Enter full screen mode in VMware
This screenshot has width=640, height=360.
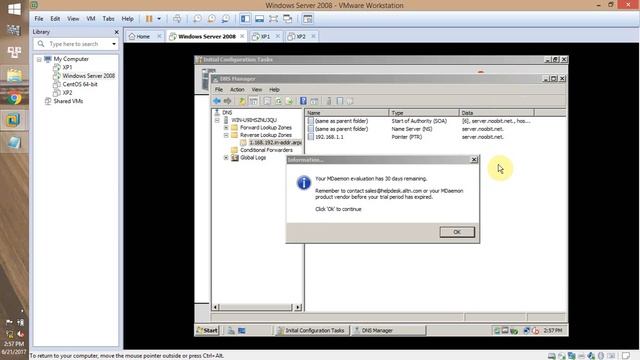[x=273, y=19]
